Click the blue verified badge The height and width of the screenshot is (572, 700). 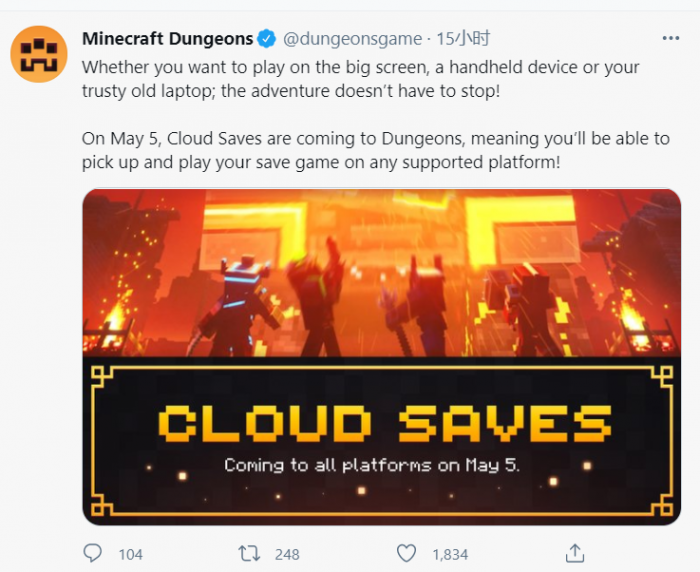tap(267, 39)
